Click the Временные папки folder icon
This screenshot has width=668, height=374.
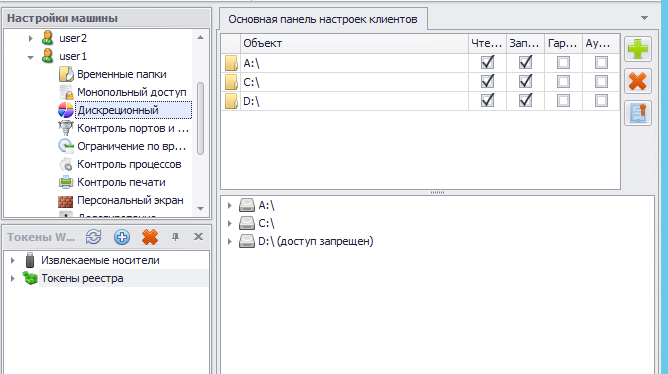[66, 74]
